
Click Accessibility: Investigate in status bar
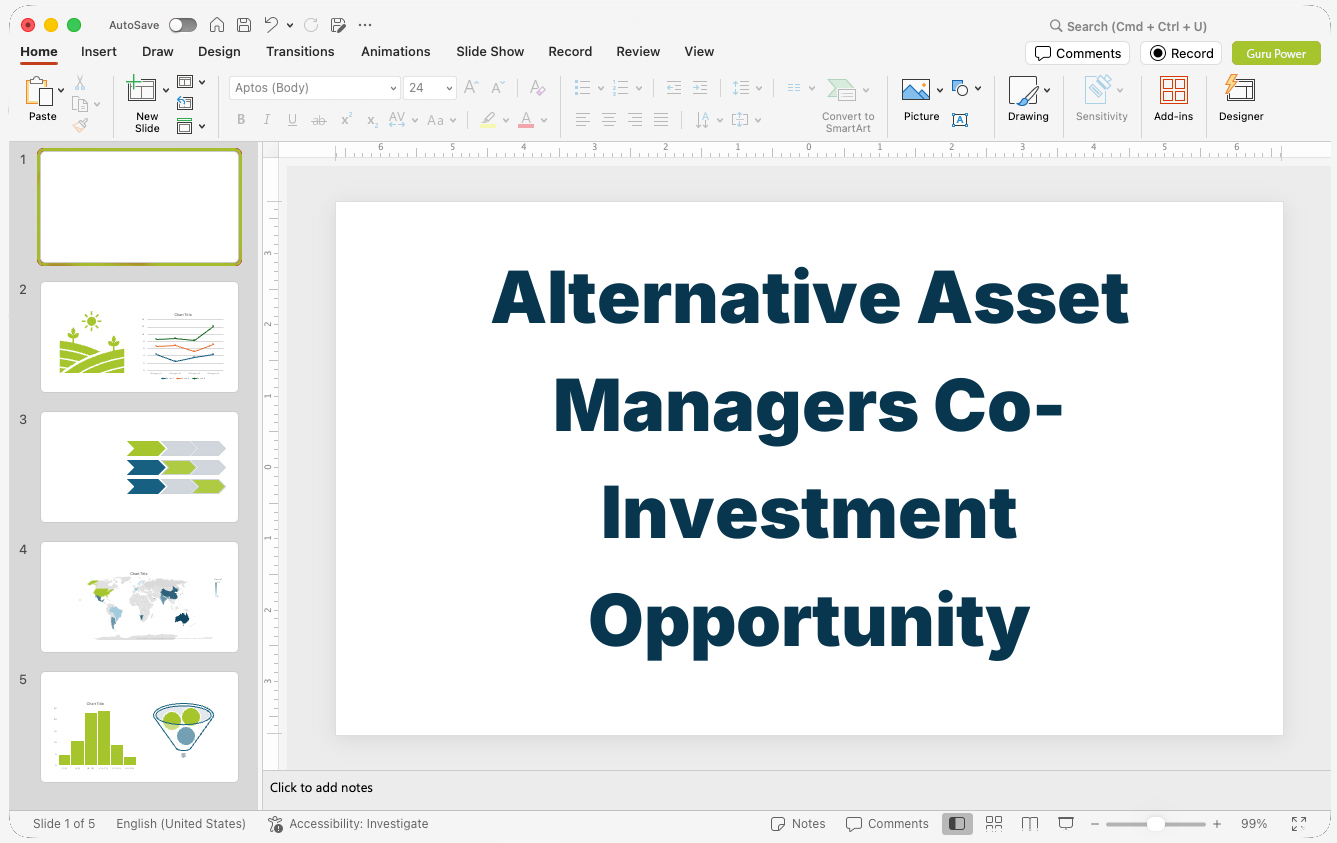[x=348, y=824]
